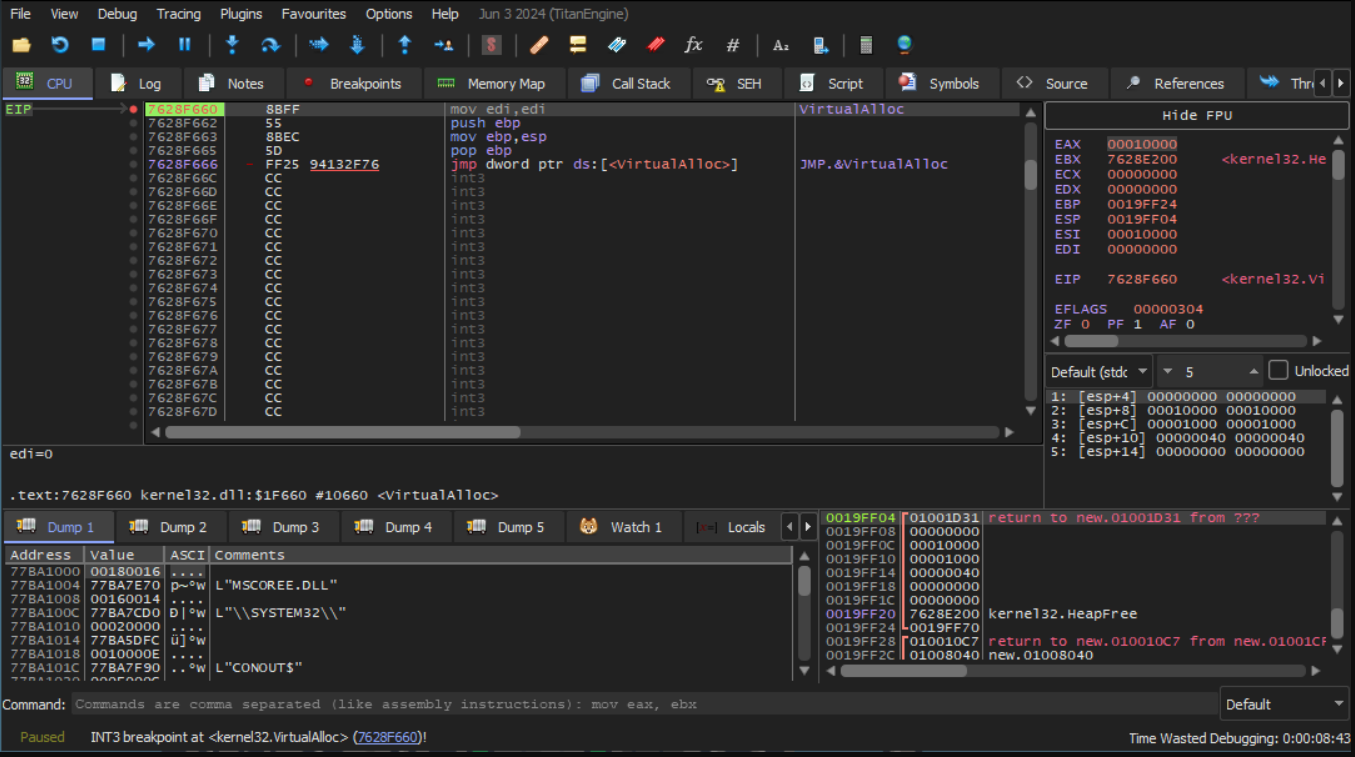The height and width of the screenshot is (757, 1355).
Task: Focus the Command input field
Action: coord(640,704)
